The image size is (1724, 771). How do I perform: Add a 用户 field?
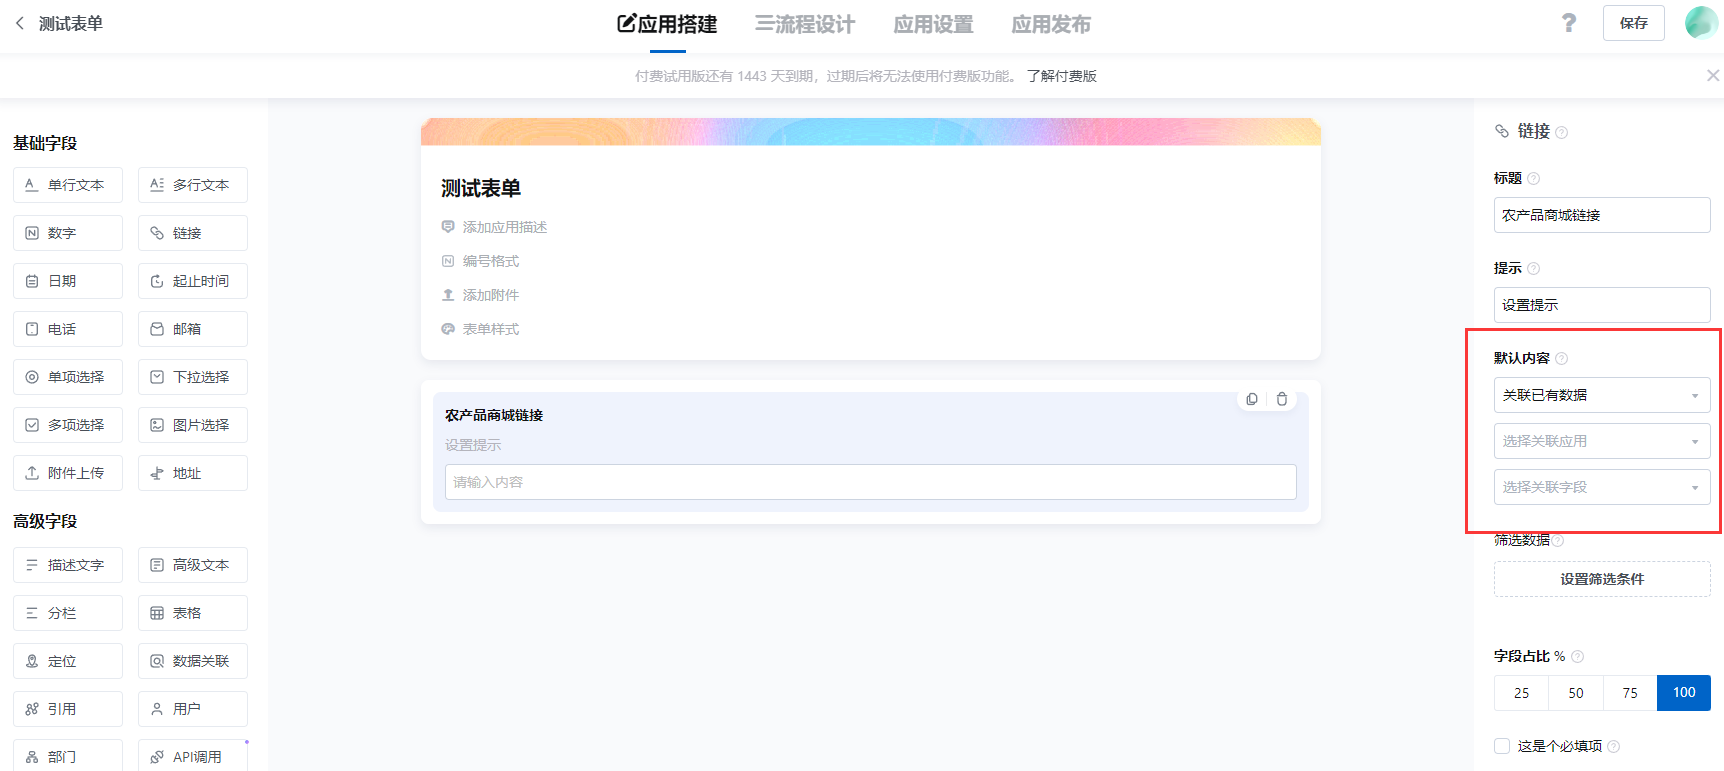click(x=193, y=709)
